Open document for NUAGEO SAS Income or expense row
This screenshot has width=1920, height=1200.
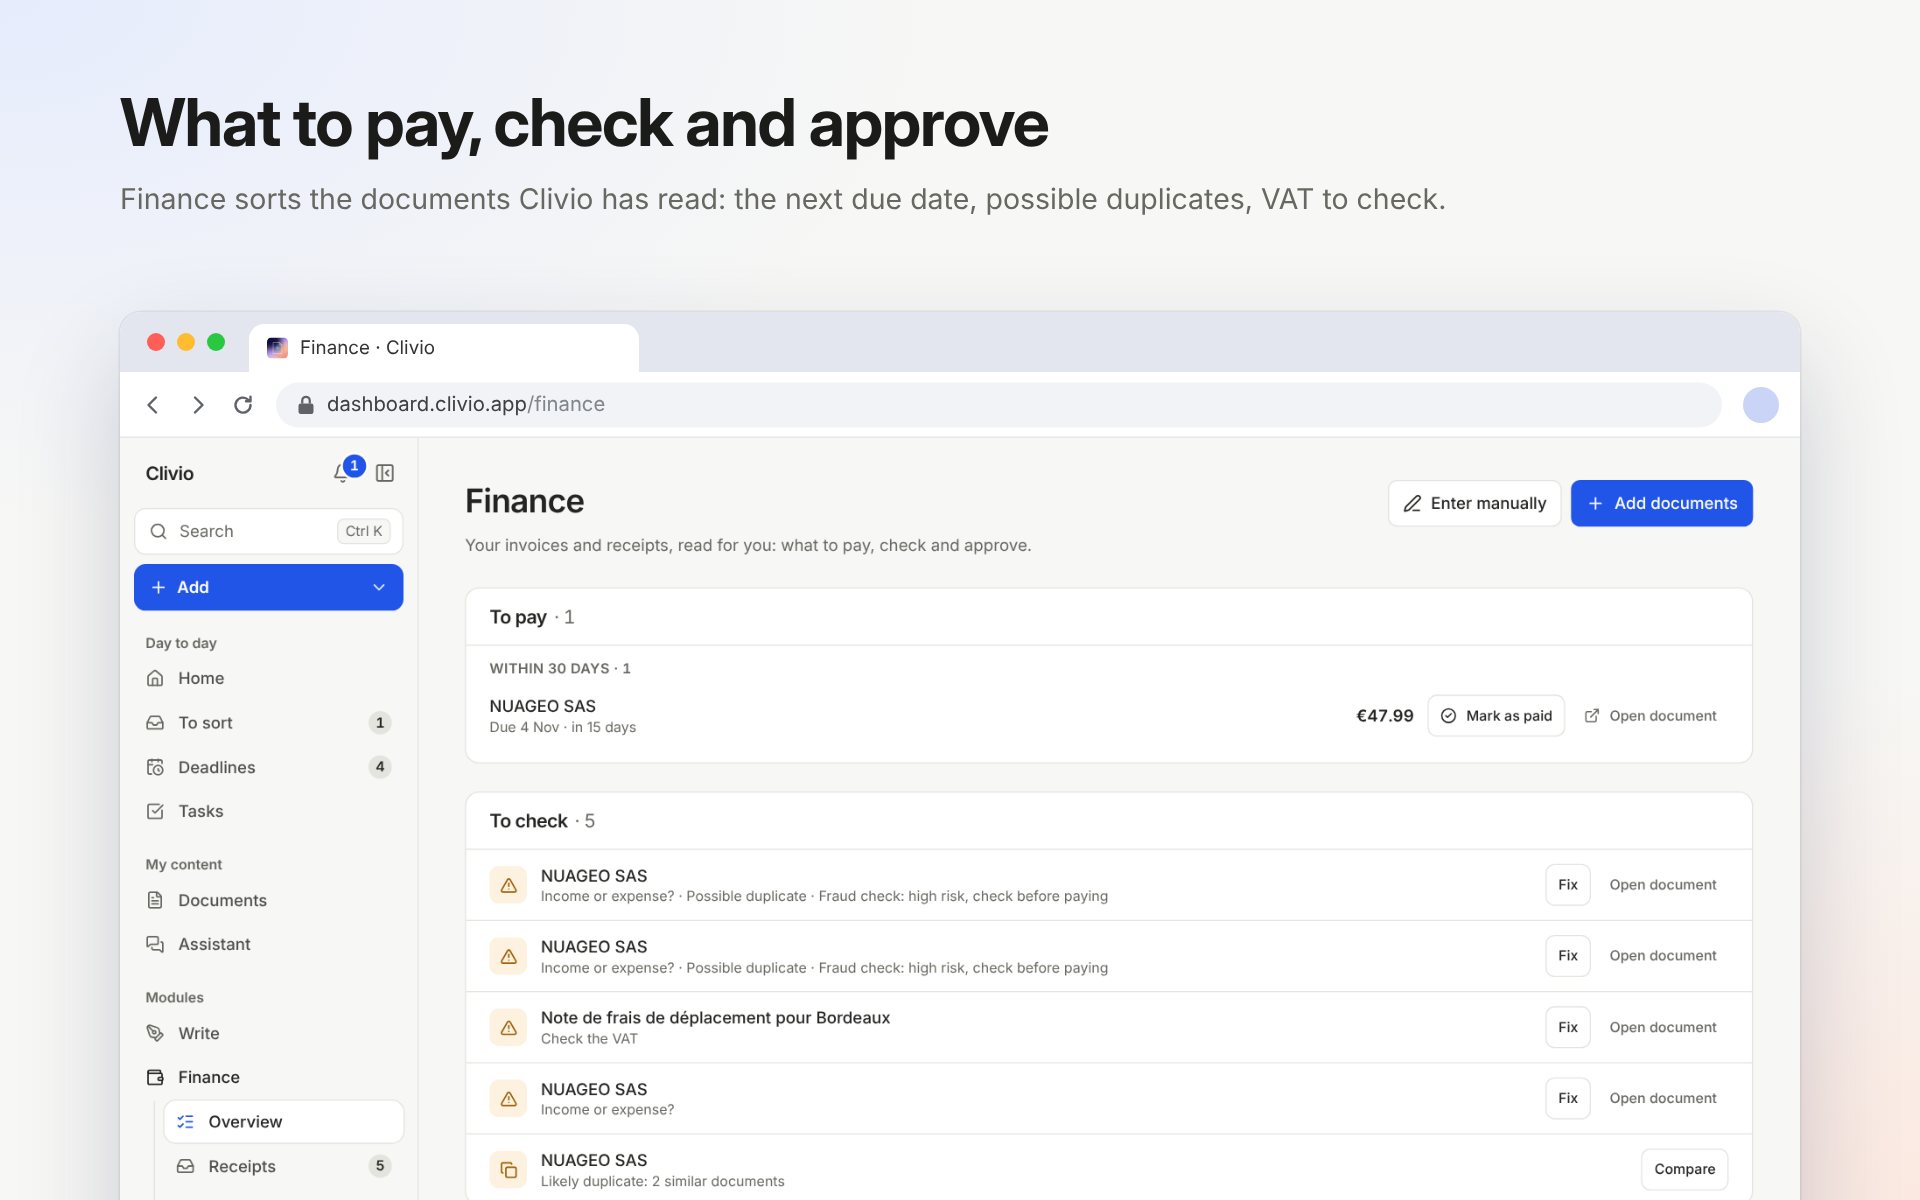1663,1098
